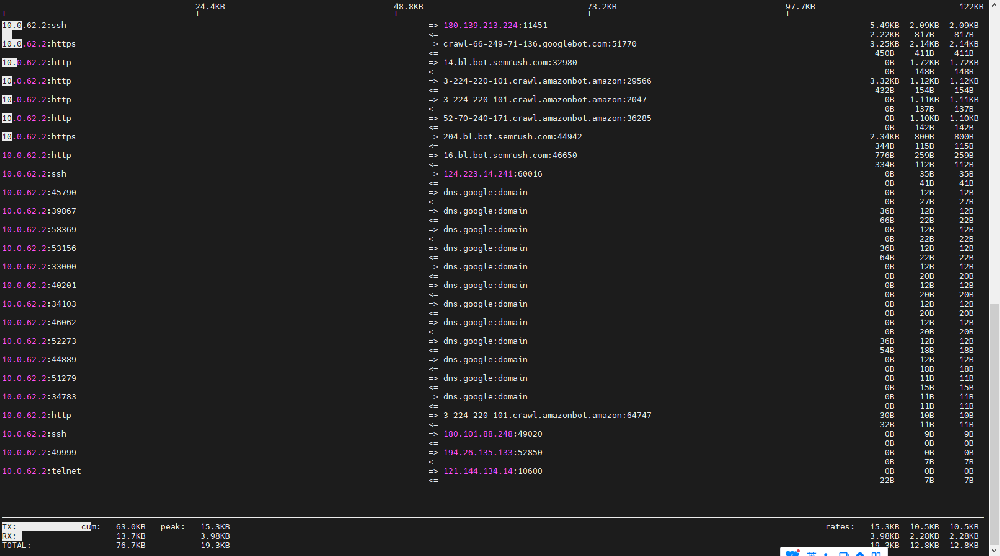Click the scrollbar down arrow
Screen dimensions: 1000x556
(x=994, y=550)
